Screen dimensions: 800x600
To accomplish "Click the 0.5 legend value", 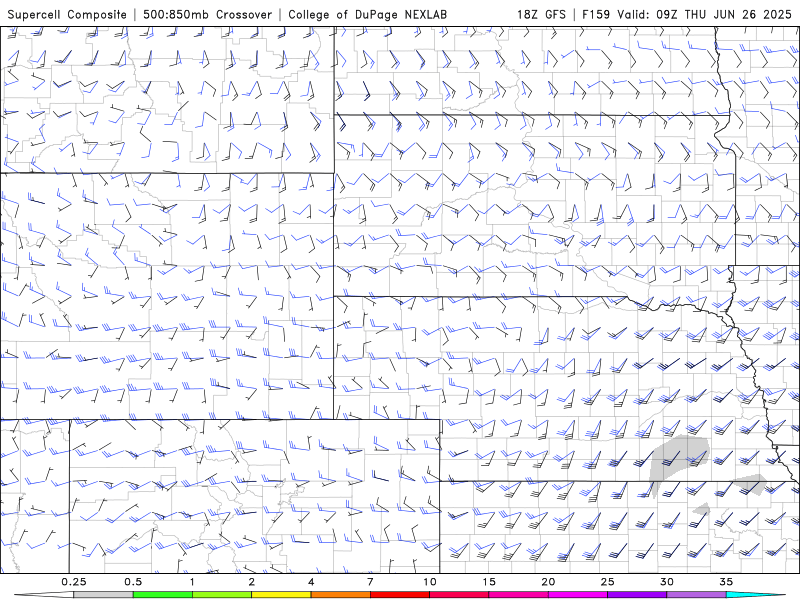I will (133, 582).
